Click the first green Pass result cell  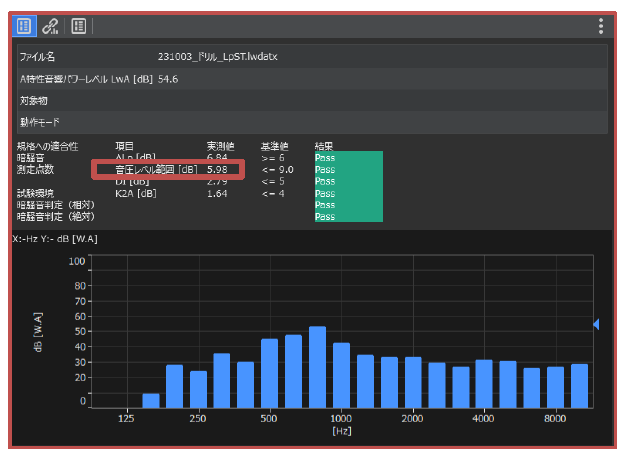point(347,157)
